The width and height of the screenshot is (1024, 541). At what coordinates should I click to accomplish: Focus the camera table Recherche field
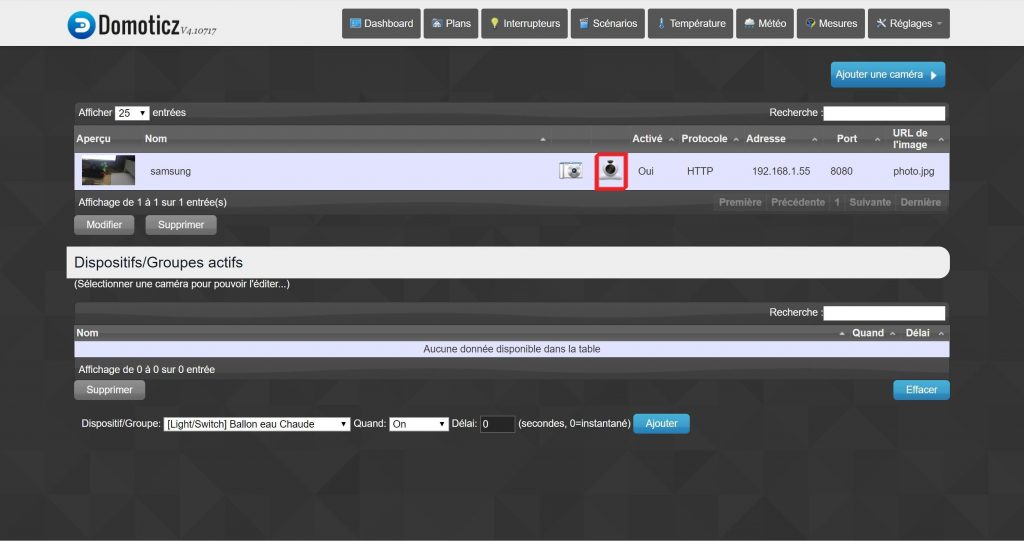[x=884, y=113]
